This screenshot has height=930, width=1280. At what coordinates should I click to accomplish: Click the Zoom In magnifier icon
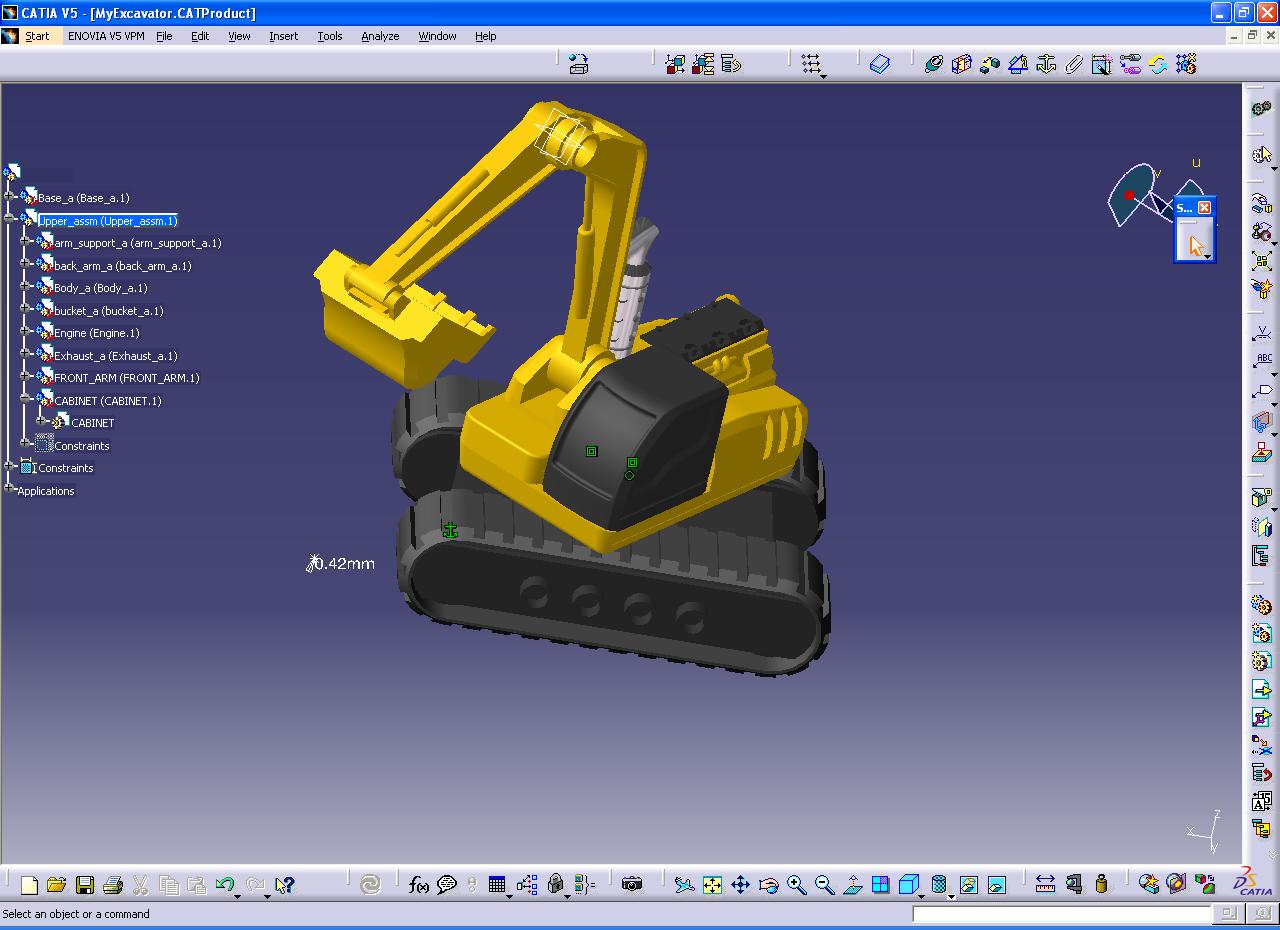(796, 884)
